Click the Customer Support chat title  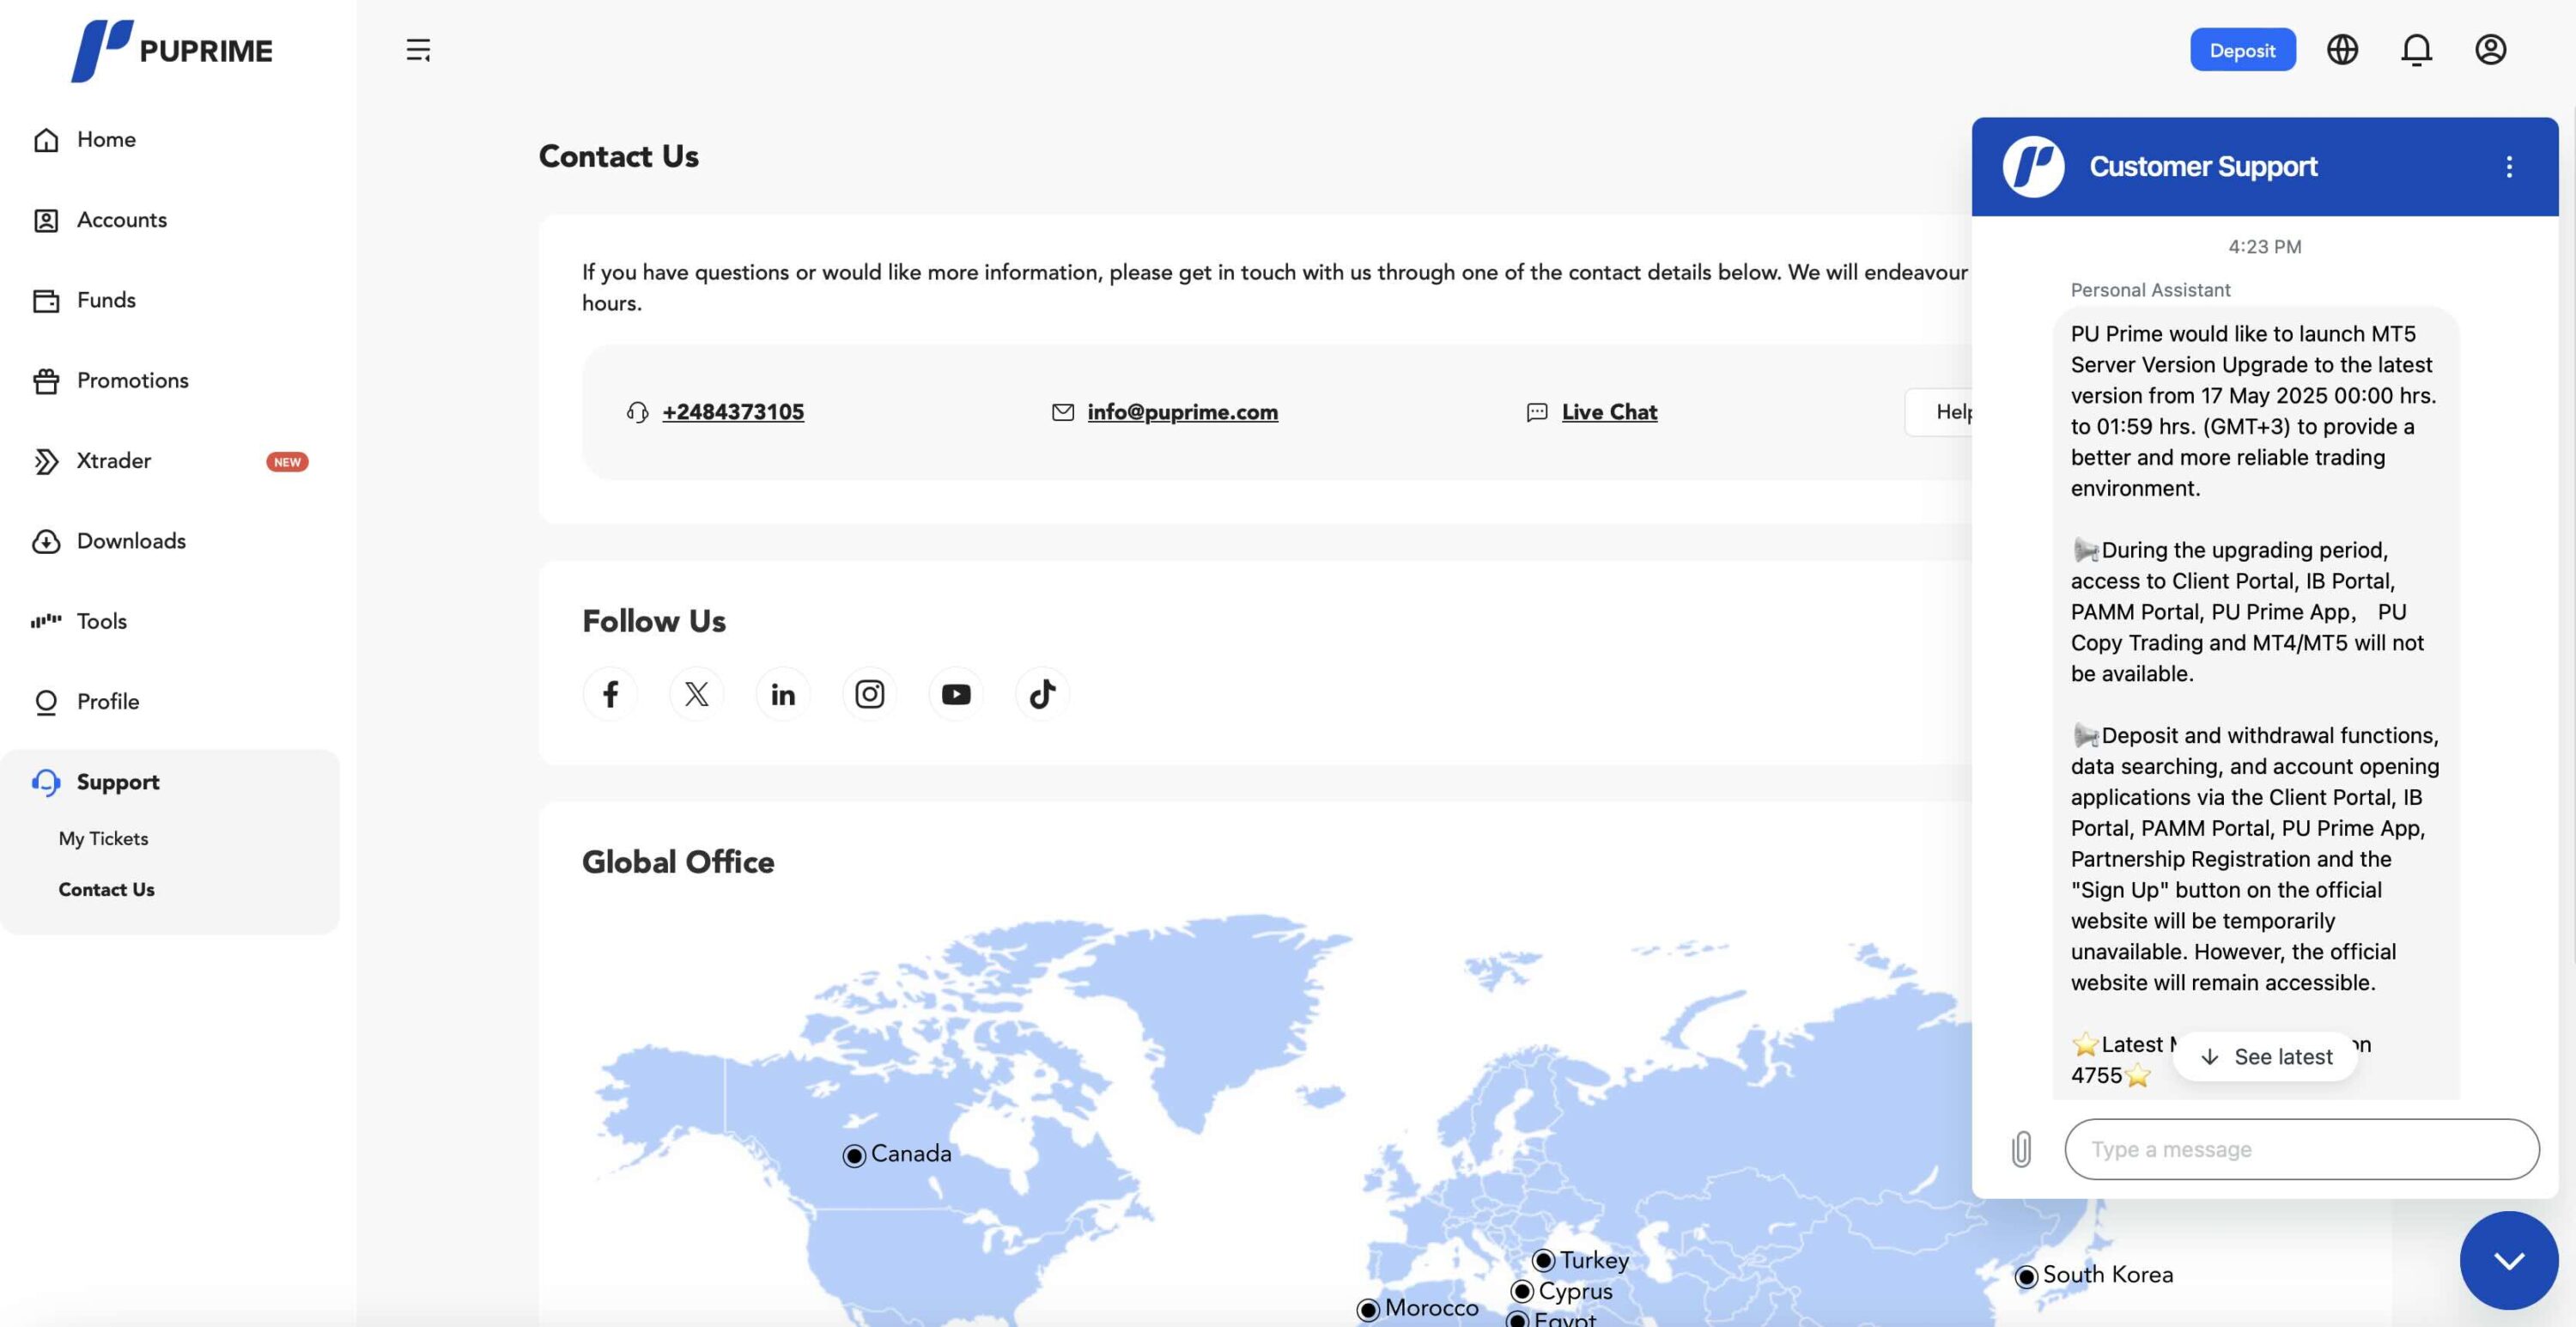pyautogui.click(x=2203, y=166)
